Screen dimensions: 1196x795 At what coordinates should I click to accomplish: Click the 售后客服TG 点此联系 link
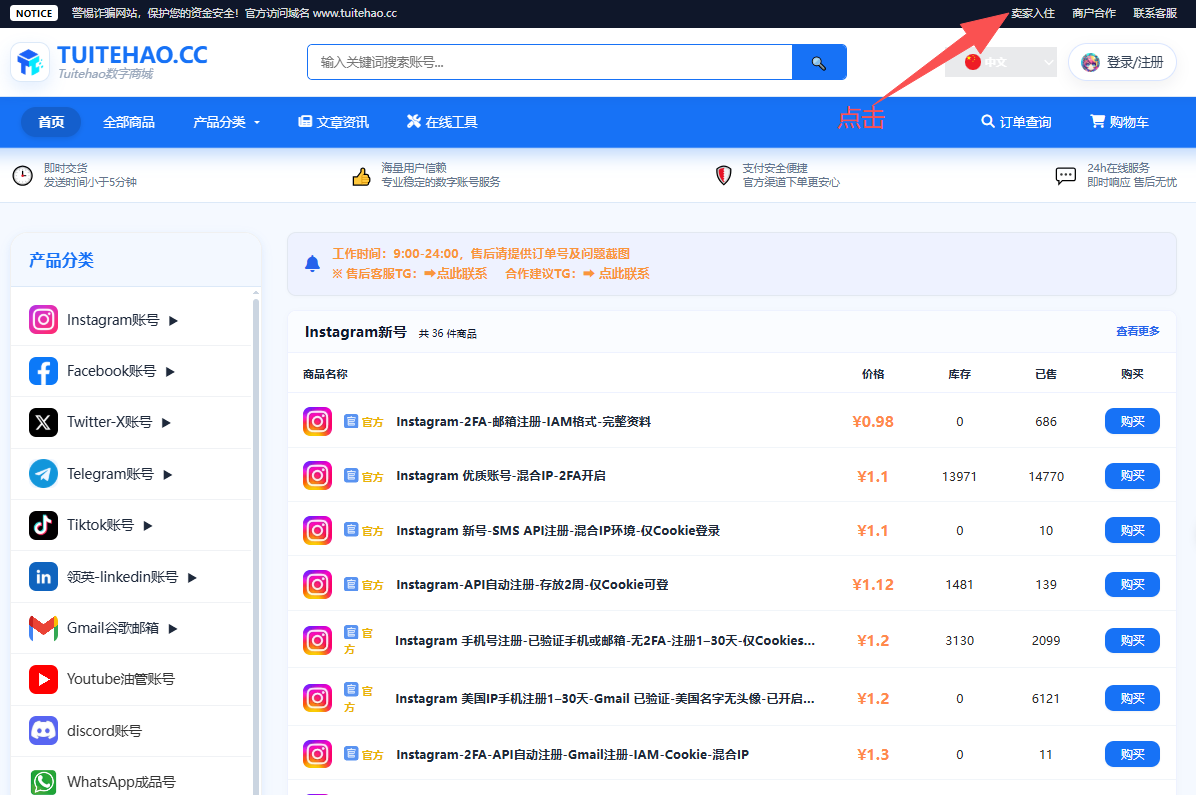461,274
